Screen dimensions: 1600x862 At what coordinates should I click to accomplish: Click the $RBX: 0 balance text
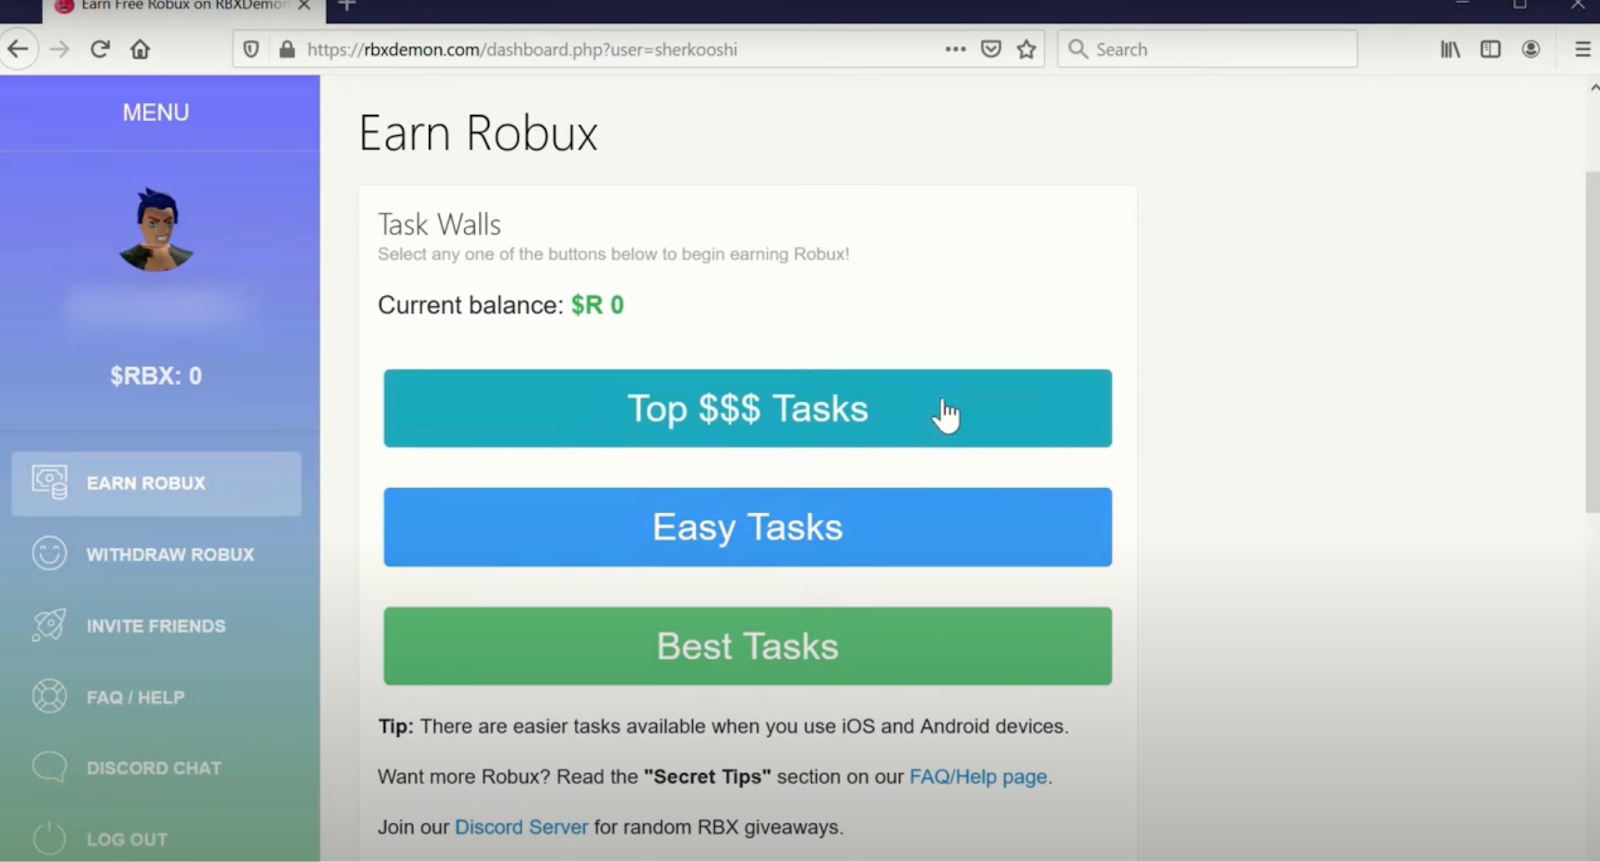click(156, 376)
